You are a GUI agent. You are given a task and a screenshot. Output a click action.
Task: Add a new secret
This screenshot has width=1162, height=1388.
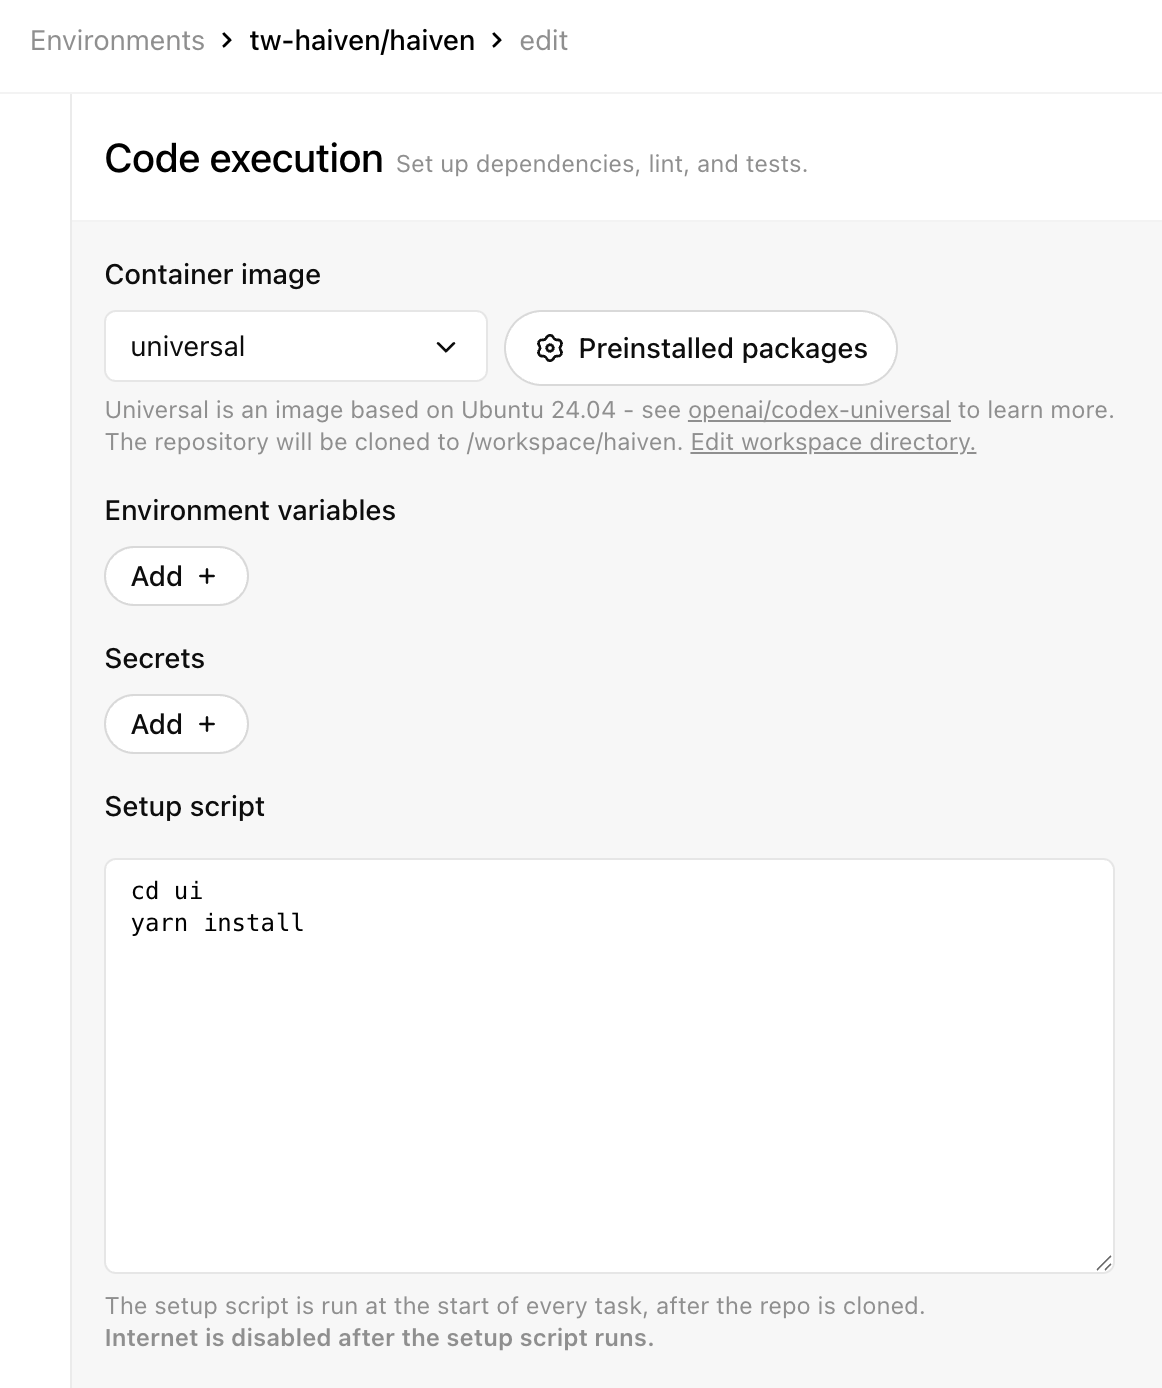[176, 724]
